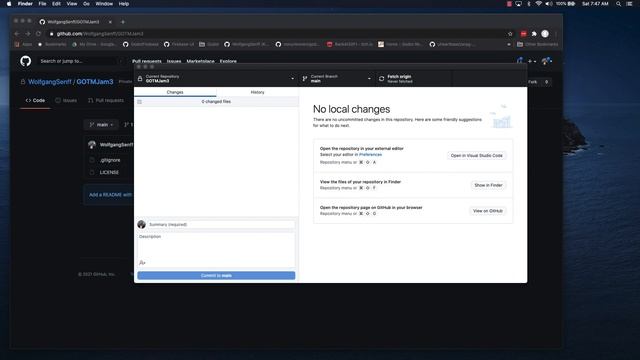Image resolution: width=640 pixels, height=360 pixels.
Task: Click the github.com address bar
Action: 278,34
